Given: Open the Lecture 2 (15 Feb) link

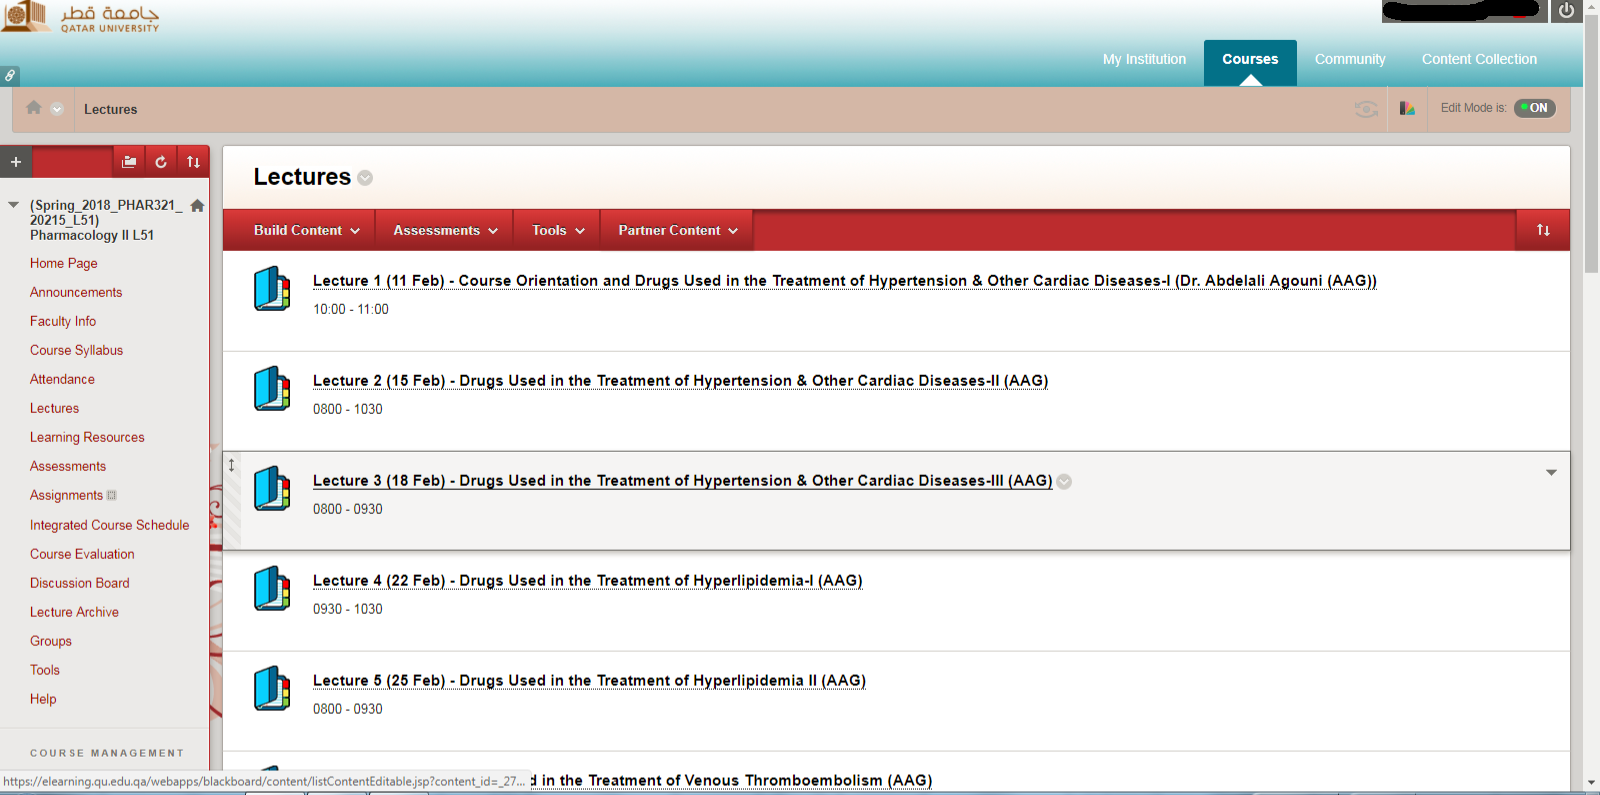Looking at the screenshot, I should click(680, 381).
